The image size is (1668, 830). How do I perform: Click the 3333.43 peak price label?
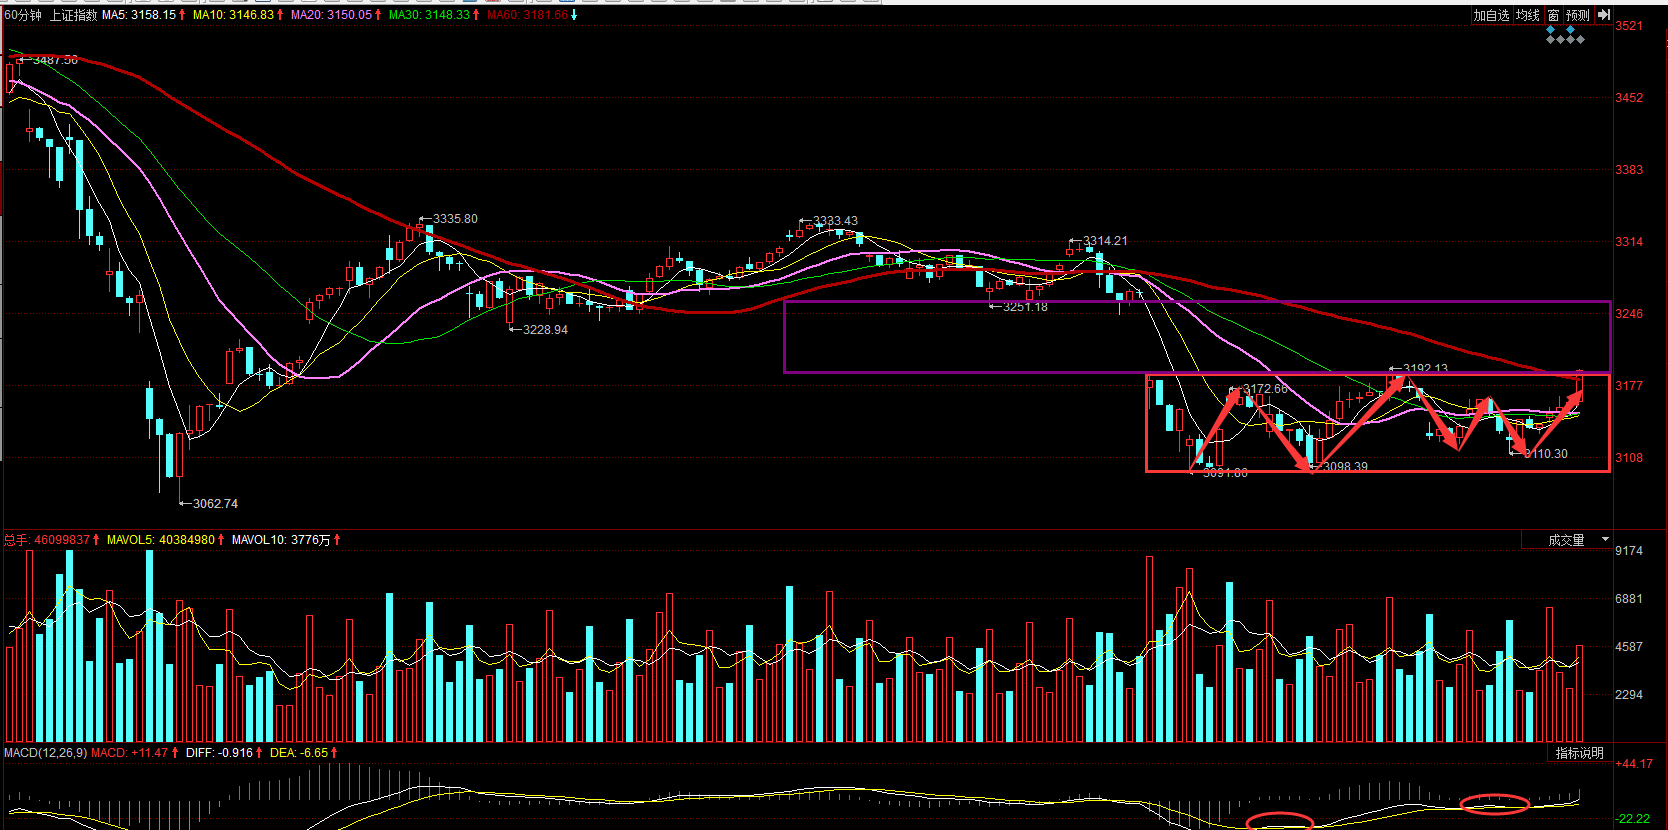pos(835,221)
